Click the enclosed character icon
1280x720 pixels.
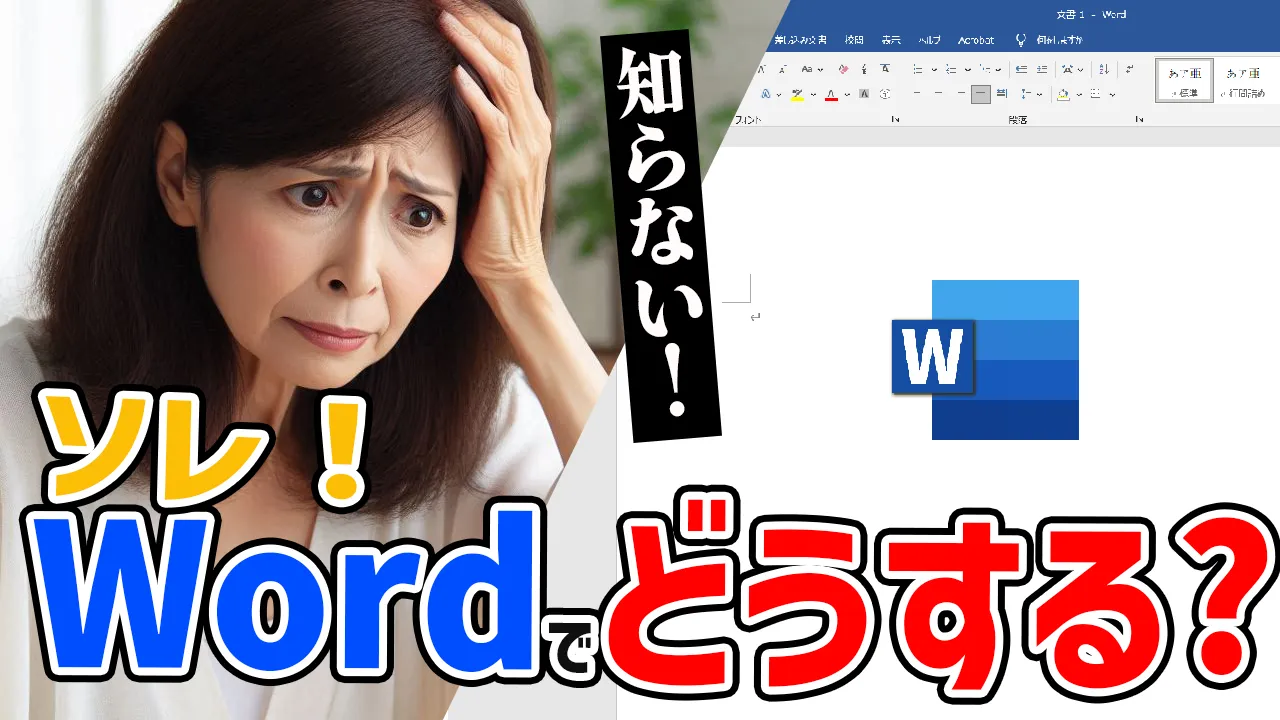click(885, 94)
